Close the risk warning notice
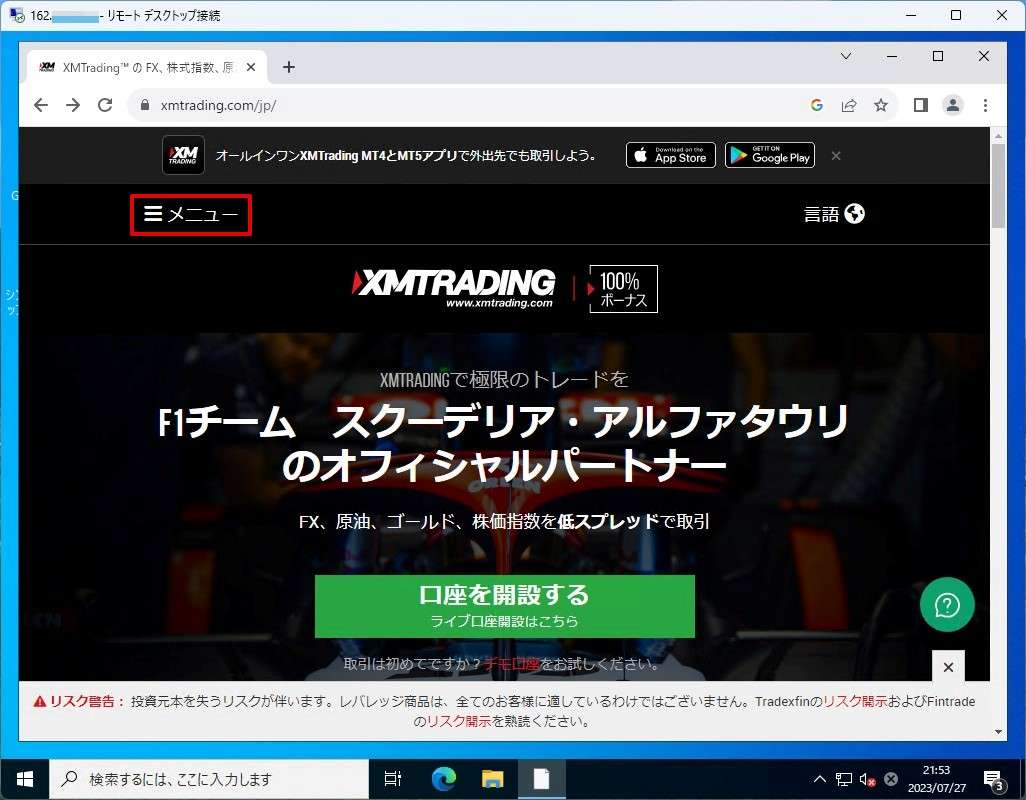Image resolution: width=1026 pixels, height=800 pixels. coord(948,667)
